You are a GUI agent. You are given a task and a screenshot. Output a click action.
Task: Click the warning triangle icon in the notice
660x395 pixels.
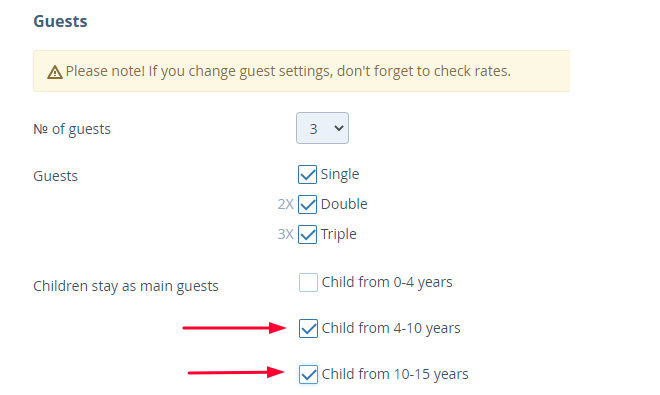coord(55,72)
